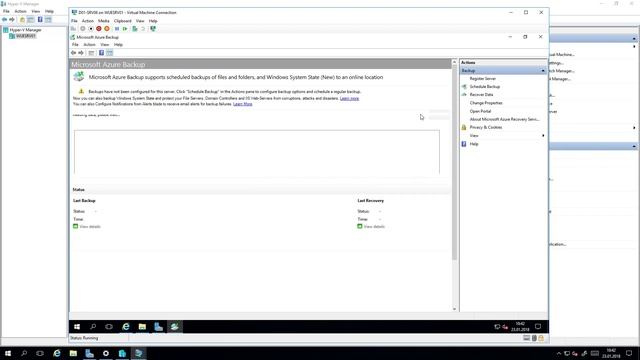Viewport: 640px width, 360px height.
Task: Click the red Shut Down VM icon
Action: pyautogui.click(x=99, y=29)
